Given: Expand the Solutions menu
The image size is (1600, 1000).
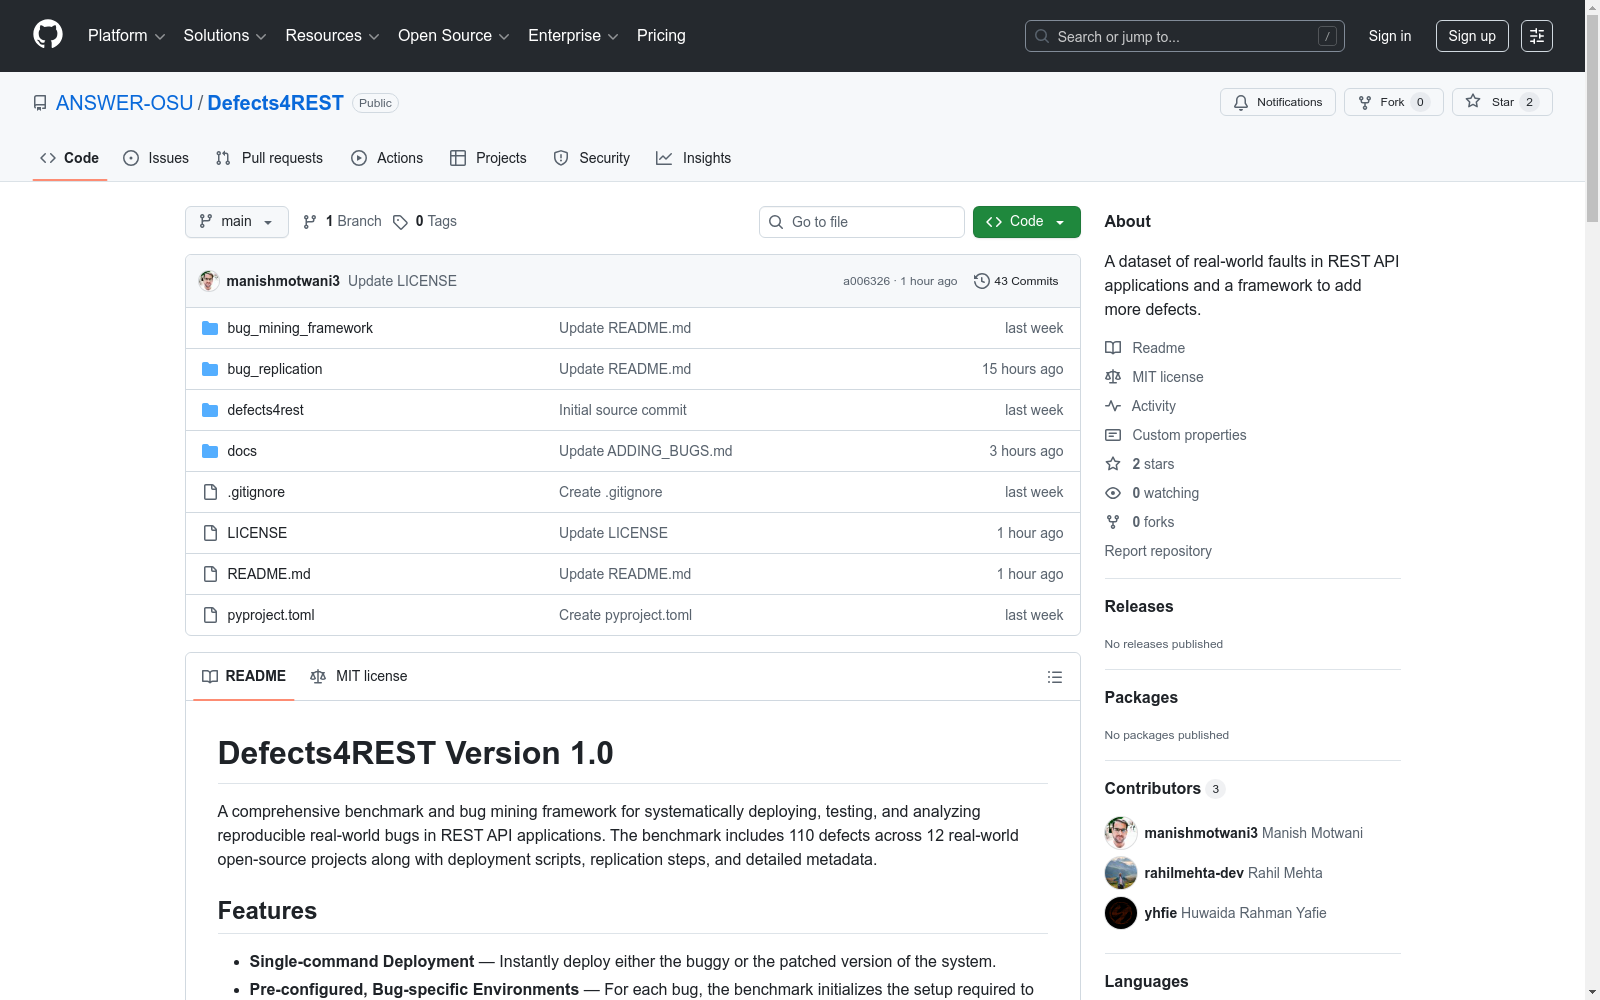Looking at the screenshot, I should click(225, 36).
